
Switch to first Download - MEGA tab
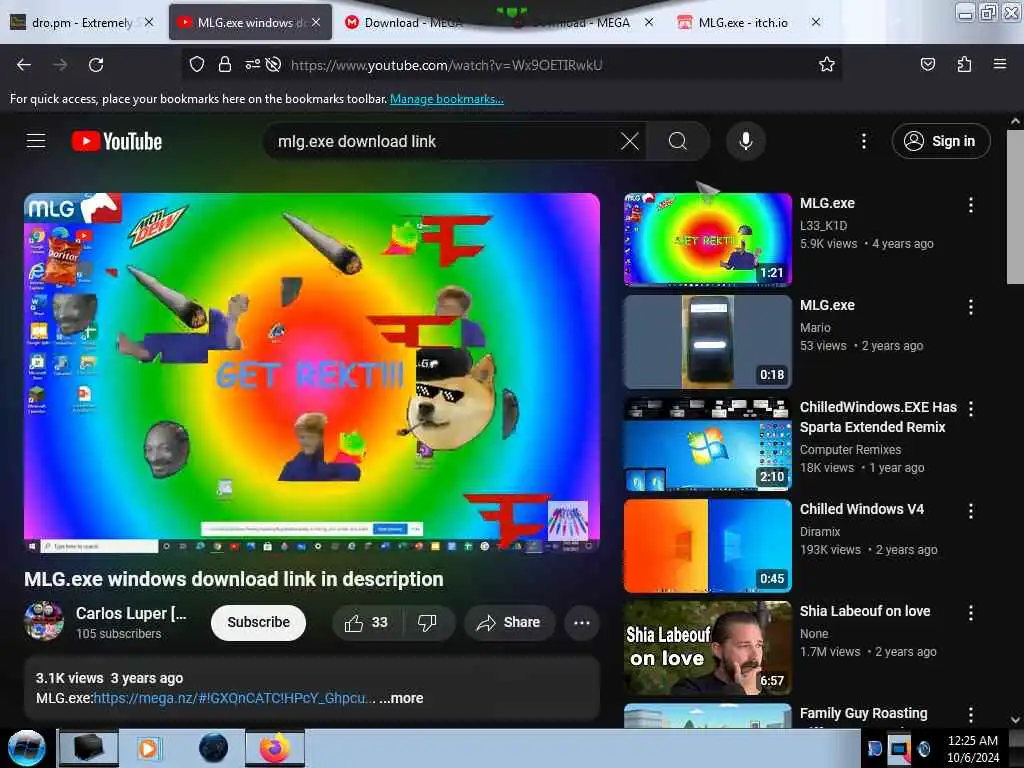(413, 22)
